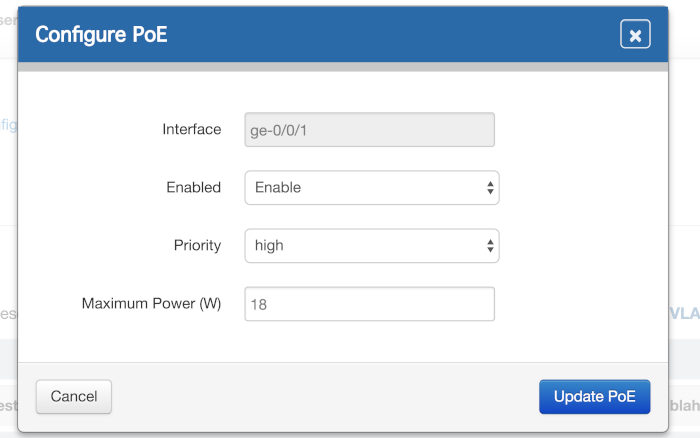Open the Enabled dropdown

pos(371,187)
